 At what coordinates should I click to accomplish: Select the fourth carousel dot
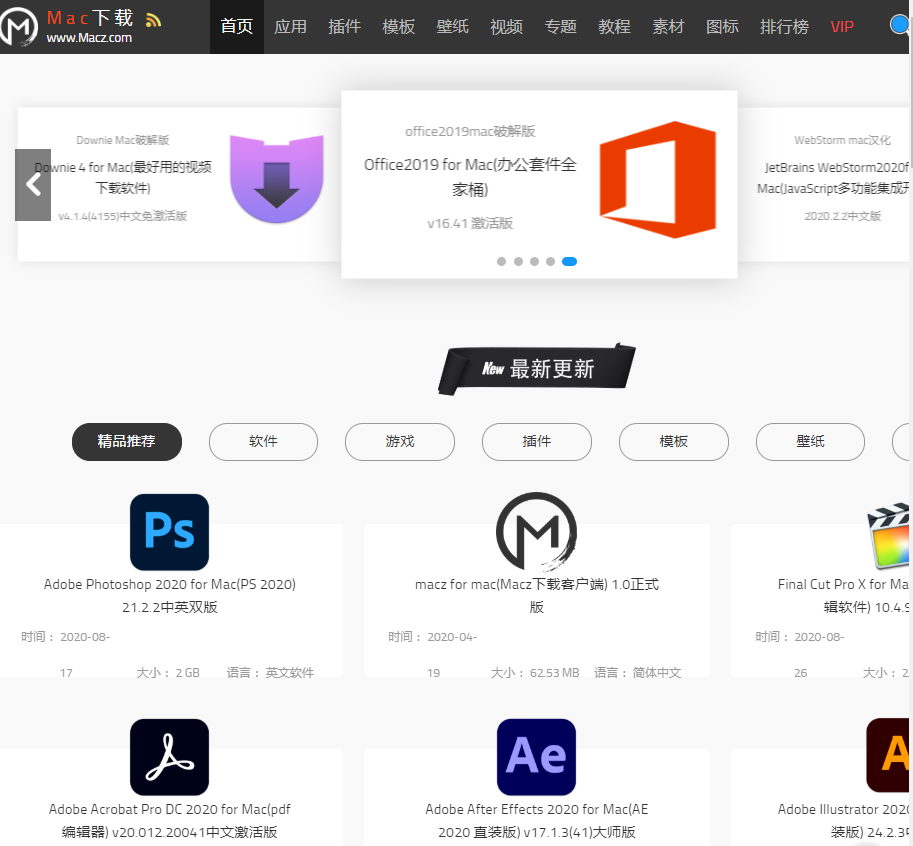coord(550,261)
